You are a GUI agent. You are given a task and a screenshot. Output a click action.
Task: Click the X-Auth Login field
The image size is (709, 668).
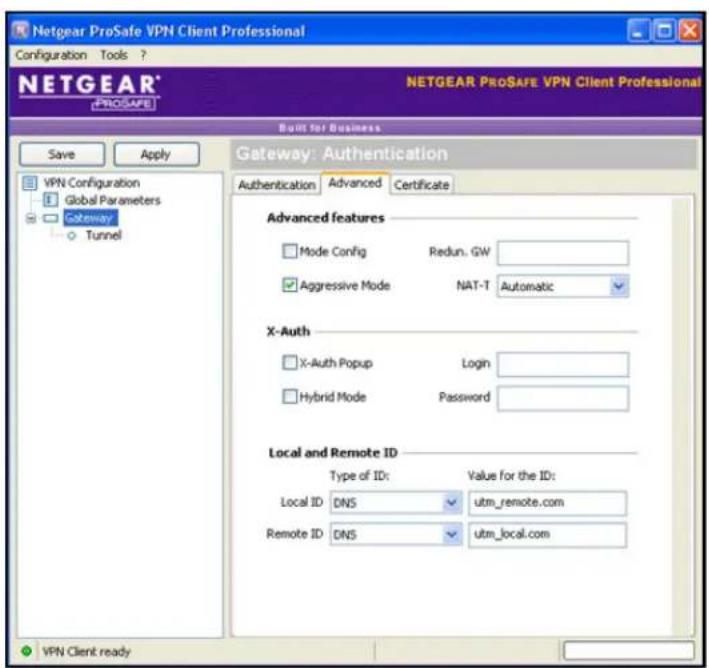click(x=563, y=364)
